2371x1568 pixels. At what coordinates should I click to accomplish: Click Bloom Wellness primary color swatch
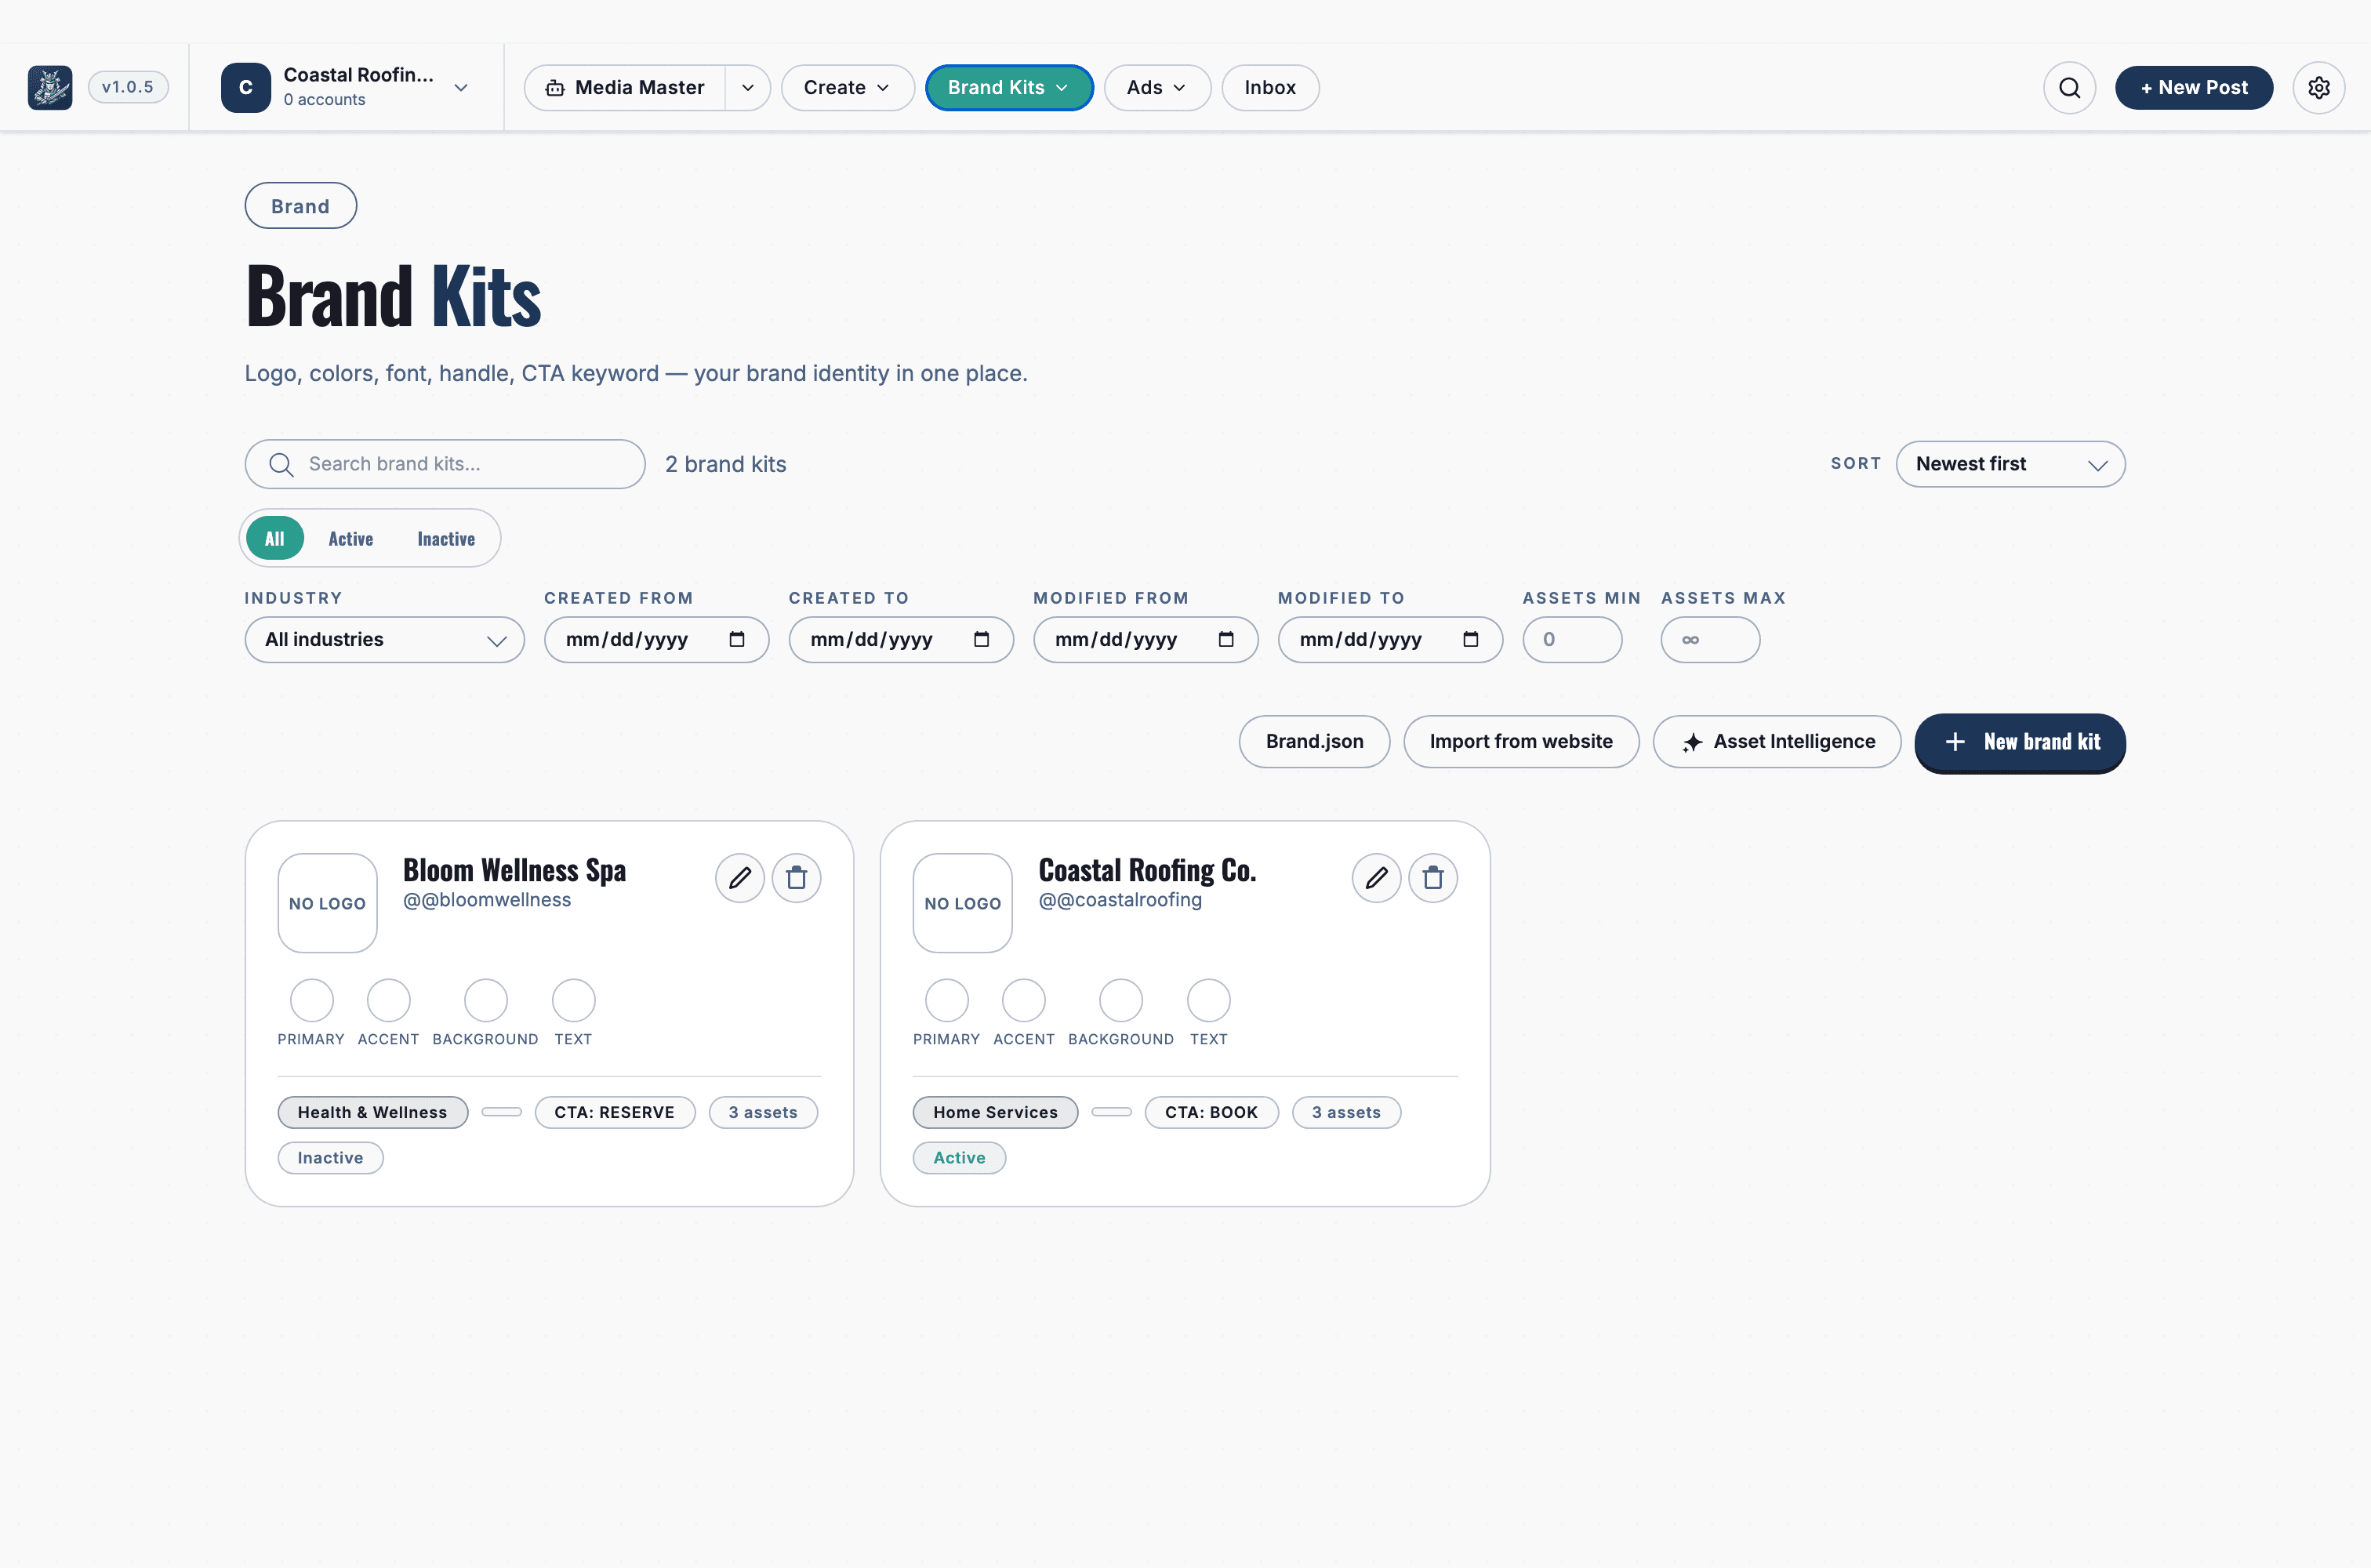click(311, 1000)
